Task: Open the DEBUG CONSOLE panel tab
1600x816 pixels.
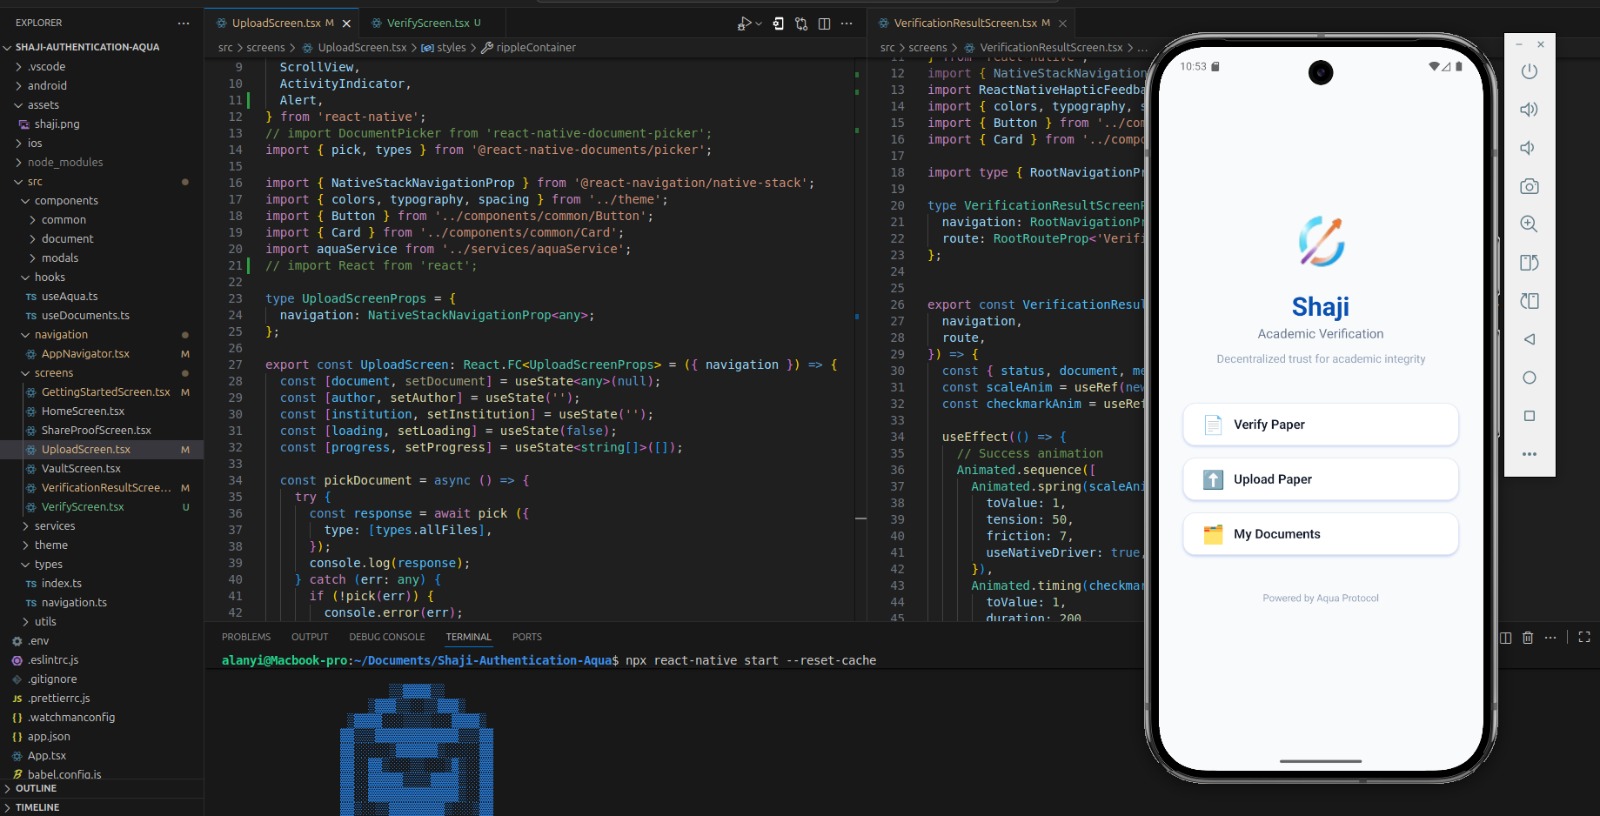Action: click(386, 637)
